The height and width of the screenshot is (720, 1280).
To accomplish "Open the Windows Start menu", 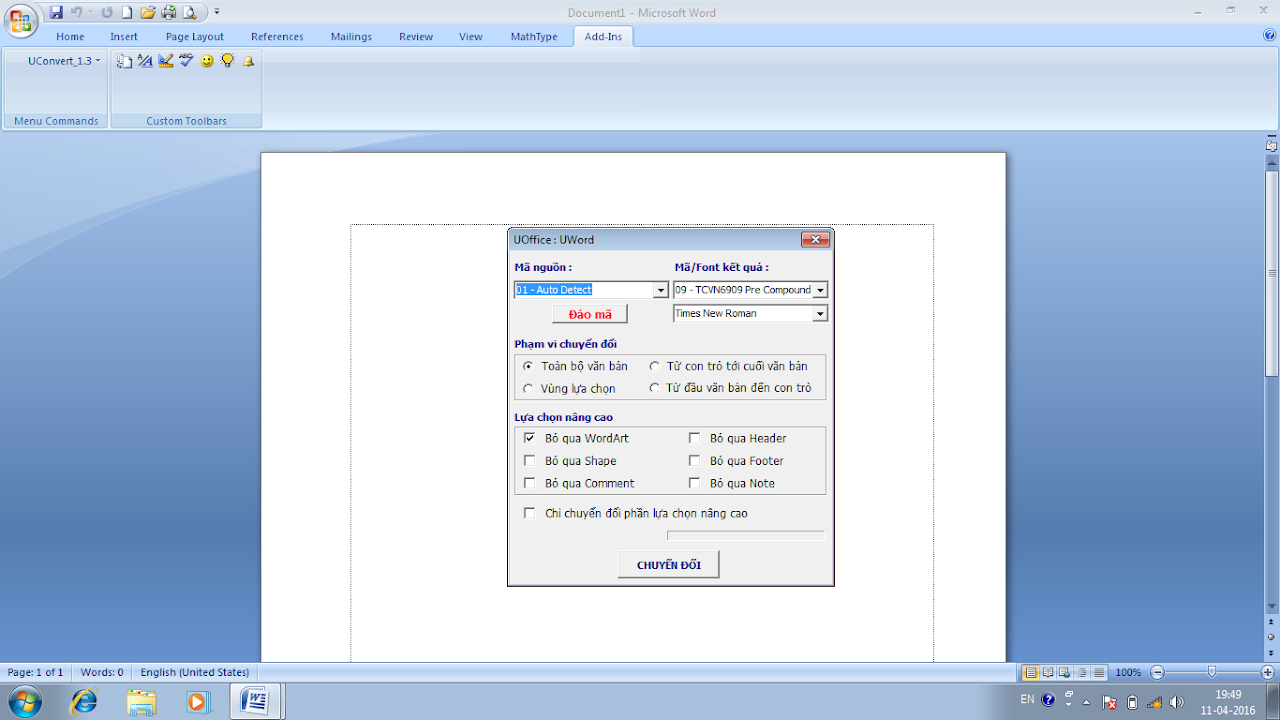I will (23, 701).
